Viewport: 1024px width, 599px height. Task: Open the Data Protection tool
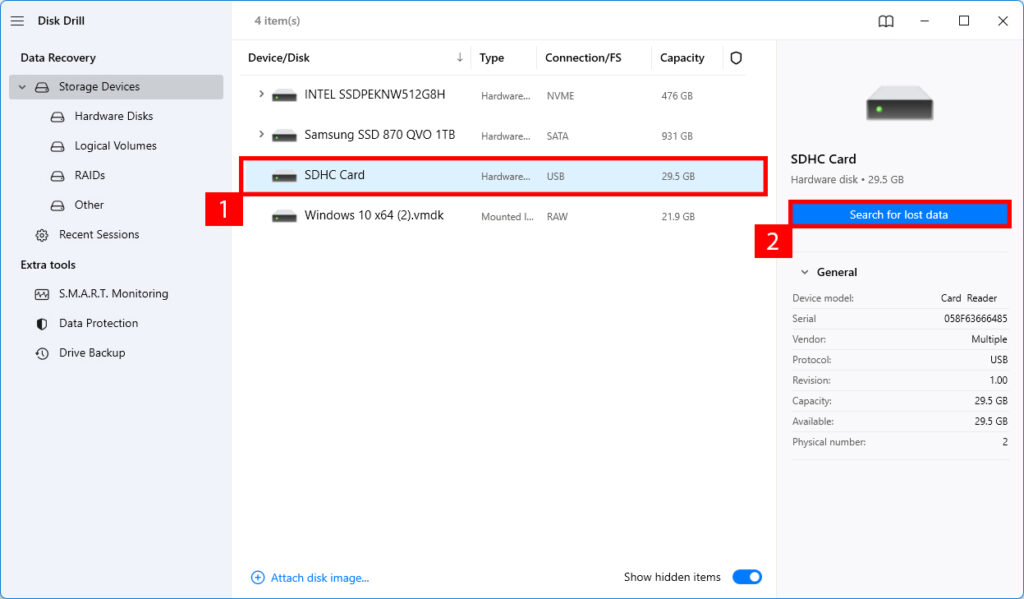pos(97,323)
